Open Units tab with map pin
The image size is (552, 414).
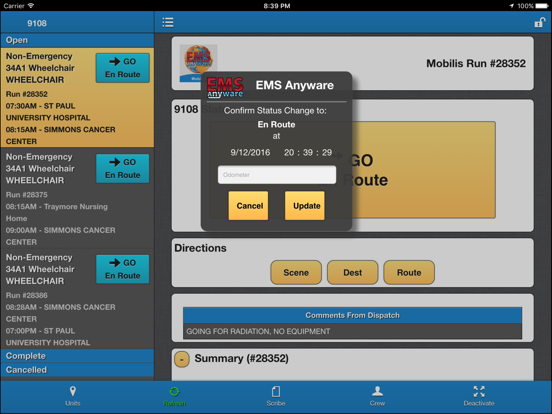pos(73,396)
